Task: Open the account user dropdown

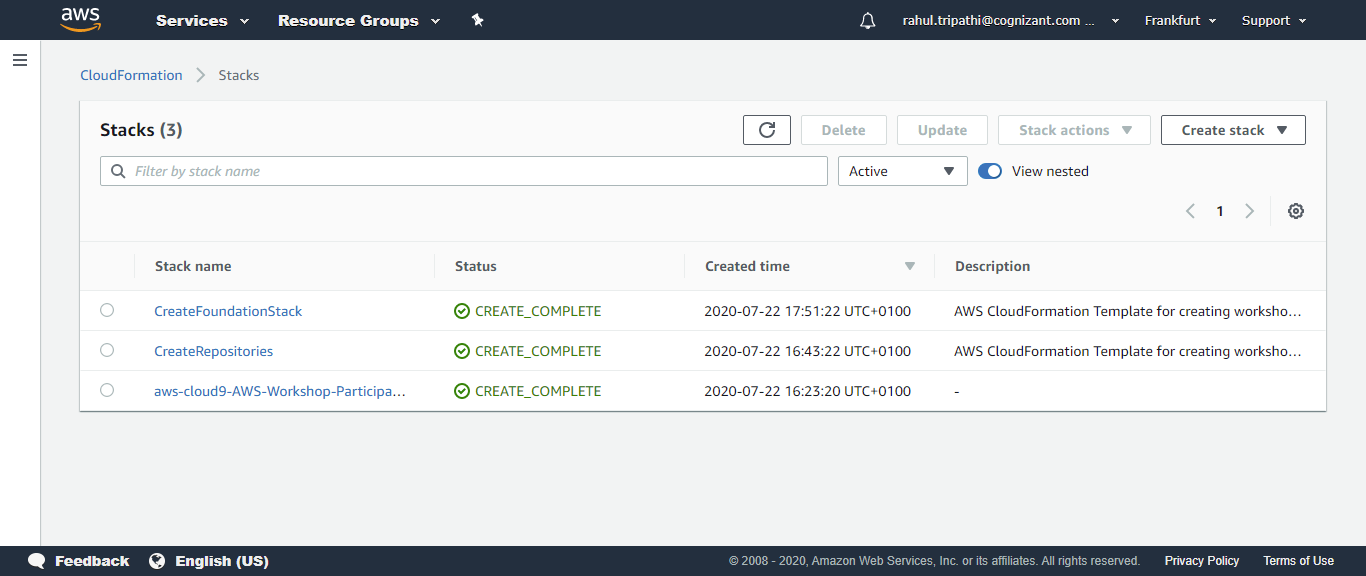Action: [1011, 20]
